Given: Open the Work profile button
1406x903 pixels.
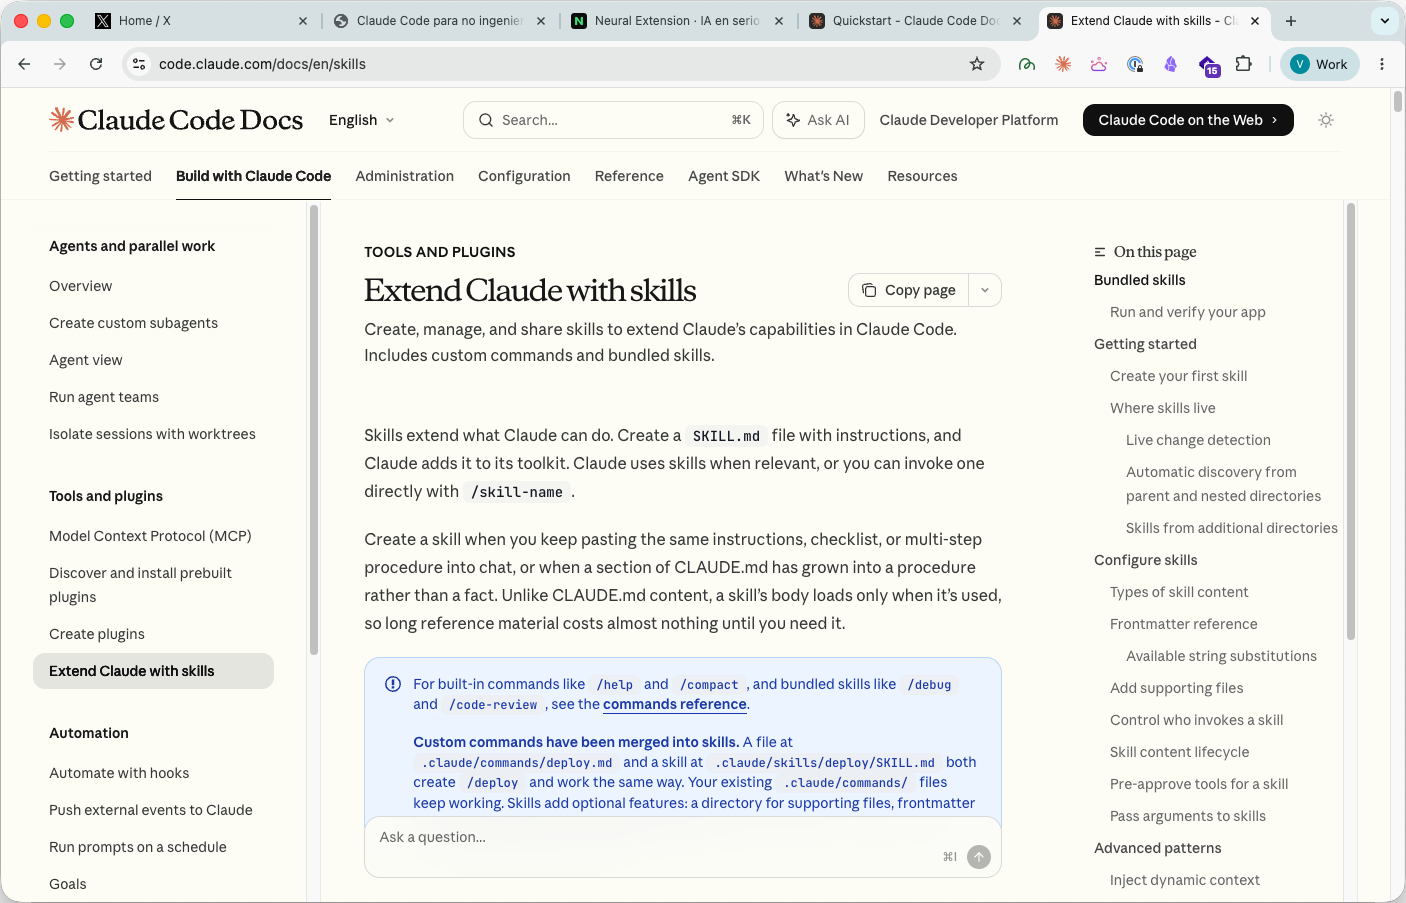Looking at the screenshot, I should [x=1319, y=64].
